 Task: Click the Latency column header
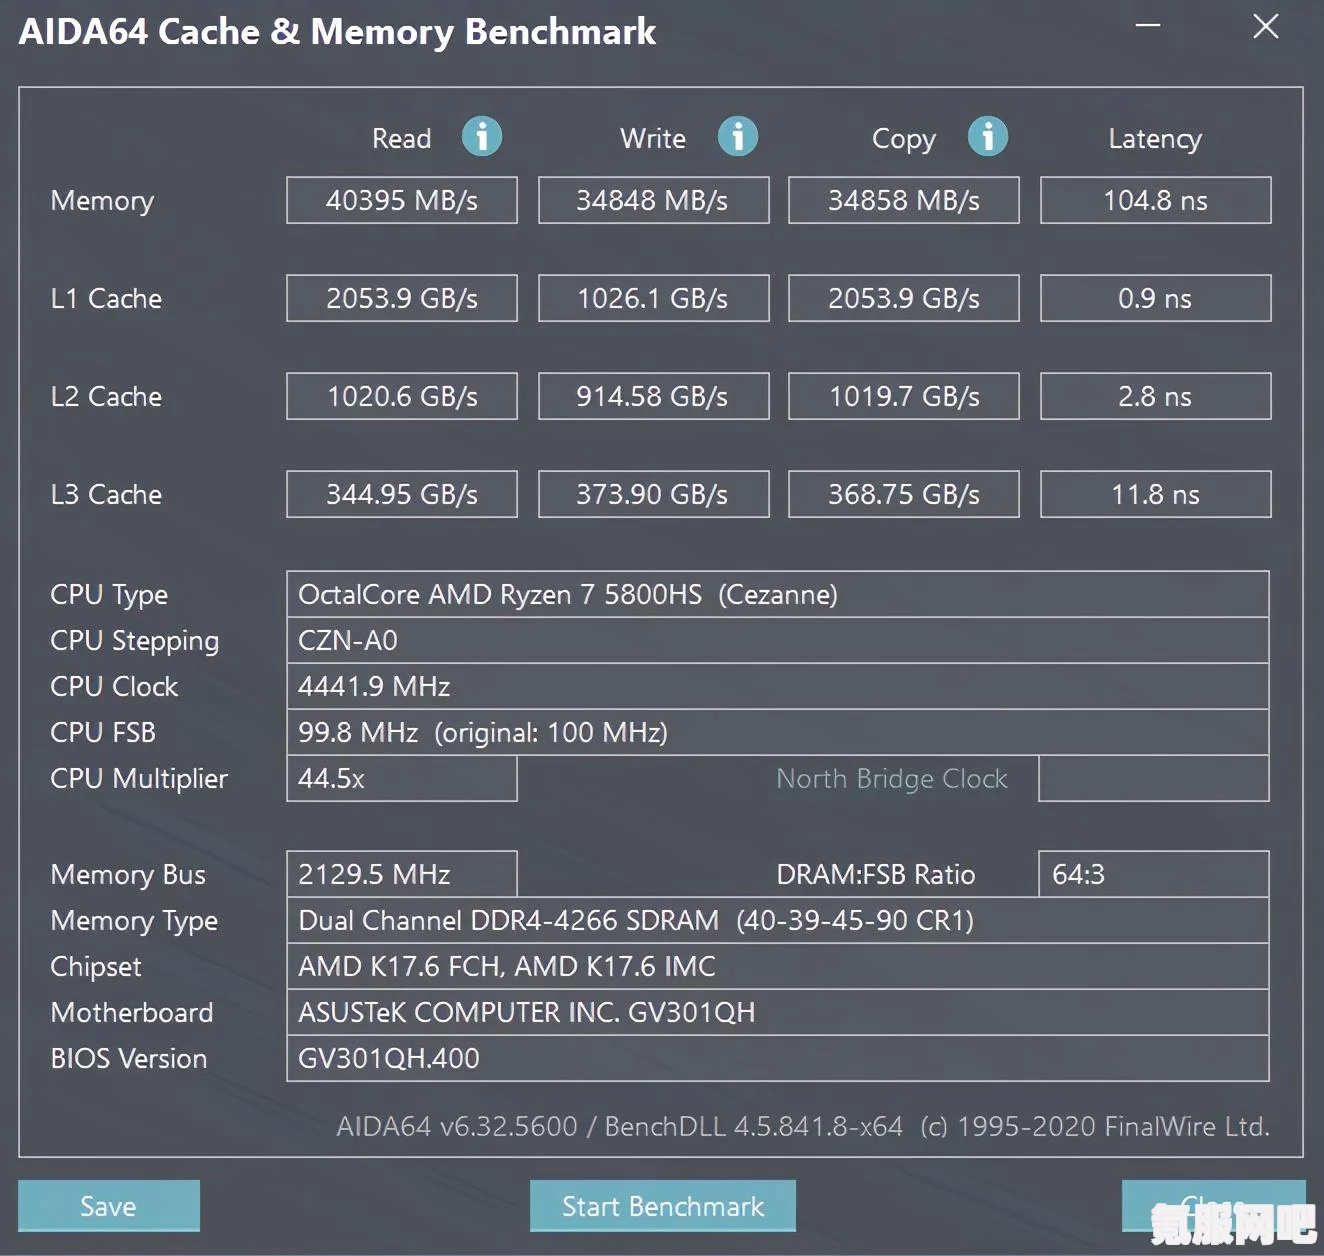pos(1155,139)
